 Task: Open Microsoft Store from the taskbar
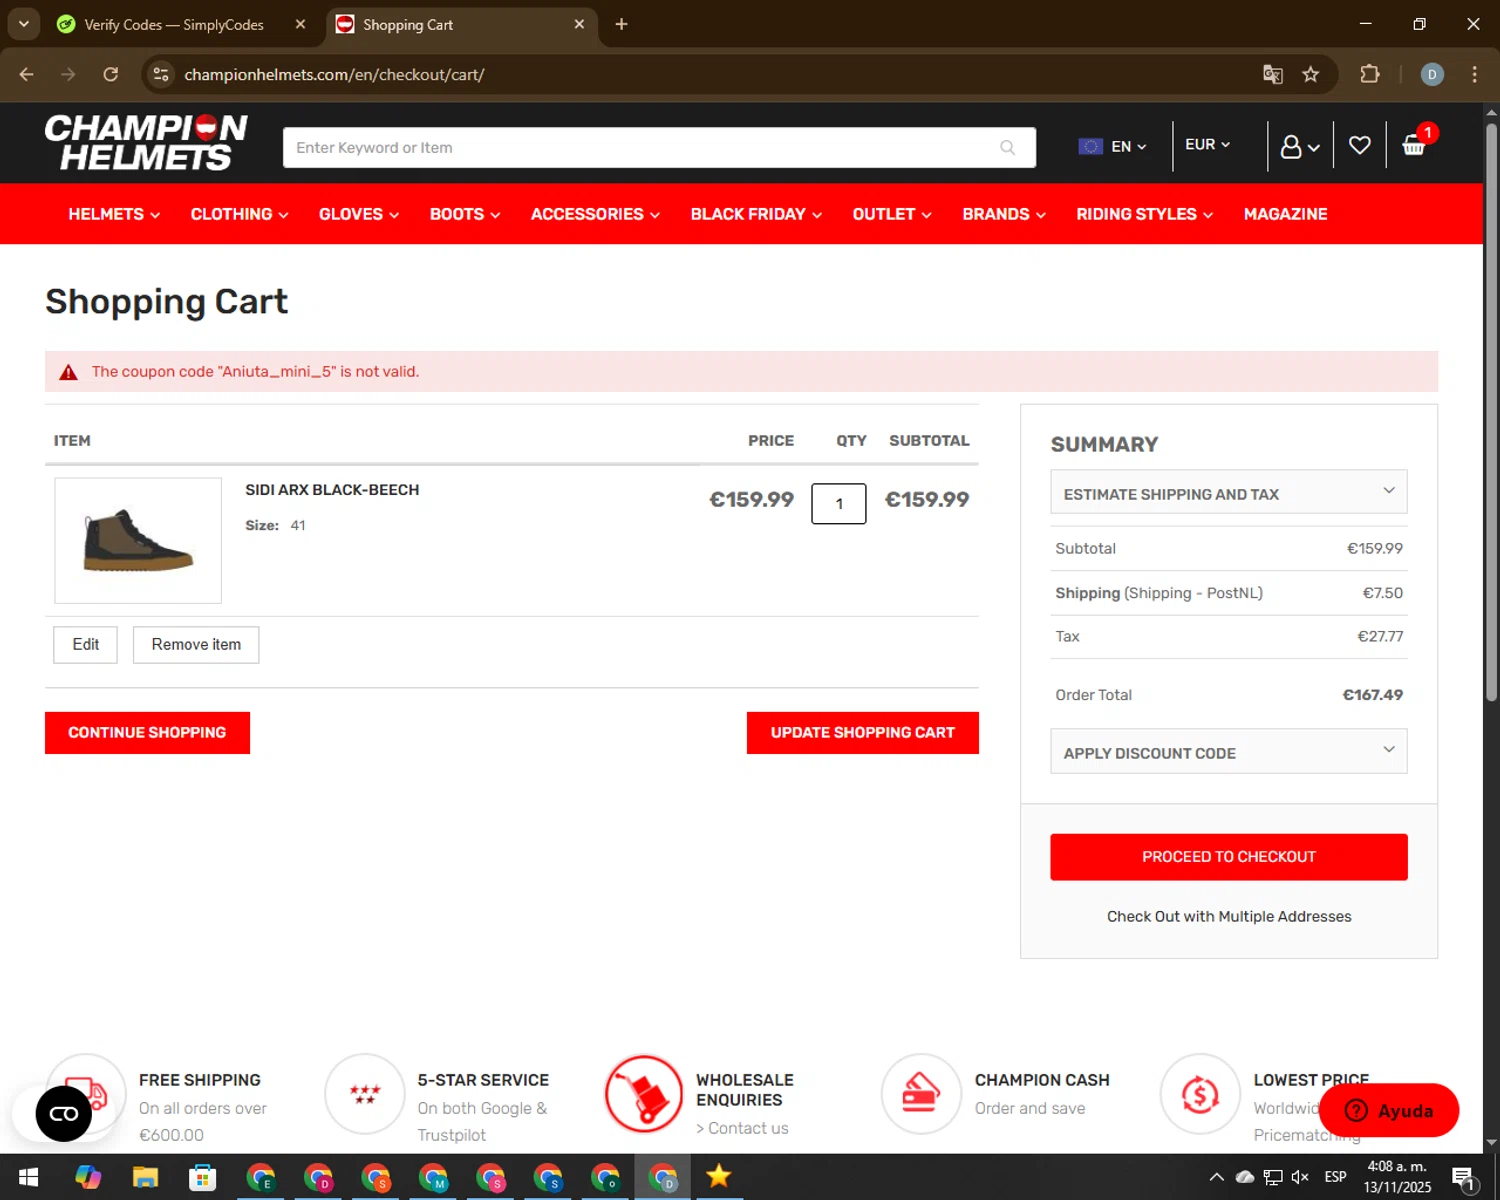coord(203,1177)
